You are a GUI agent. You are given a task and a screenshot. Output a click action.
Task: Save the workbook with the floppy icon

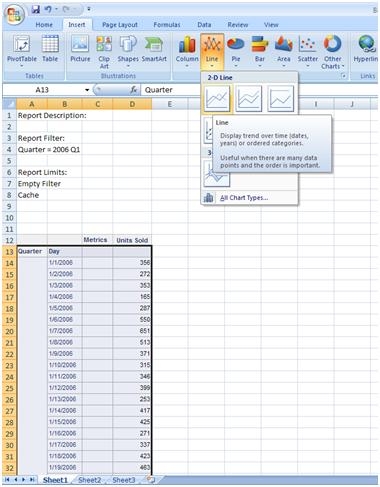coord(36,10)
